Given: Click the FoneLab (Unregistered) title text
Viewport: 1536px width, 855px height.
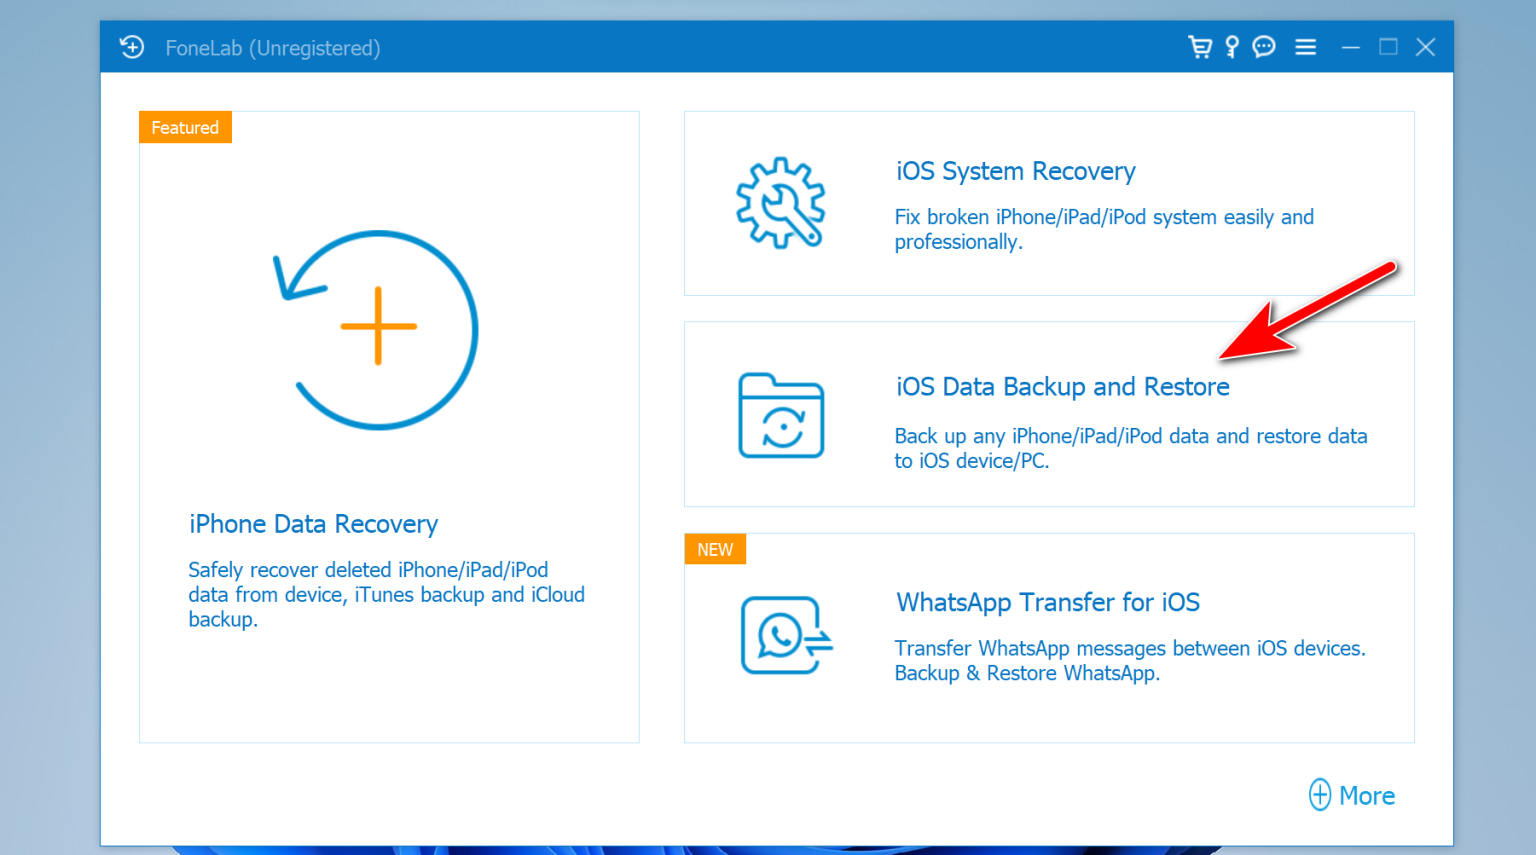Looking at the screenshot, I should click(x=272, y=47).
